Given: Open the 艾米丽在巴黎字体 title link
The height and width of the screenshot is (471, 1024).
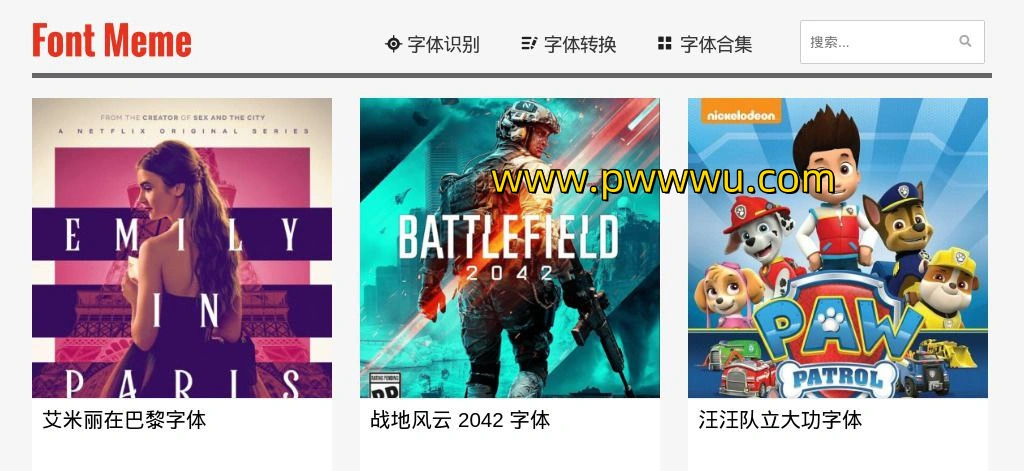Looking at the screenshot, I should [125, 419].
